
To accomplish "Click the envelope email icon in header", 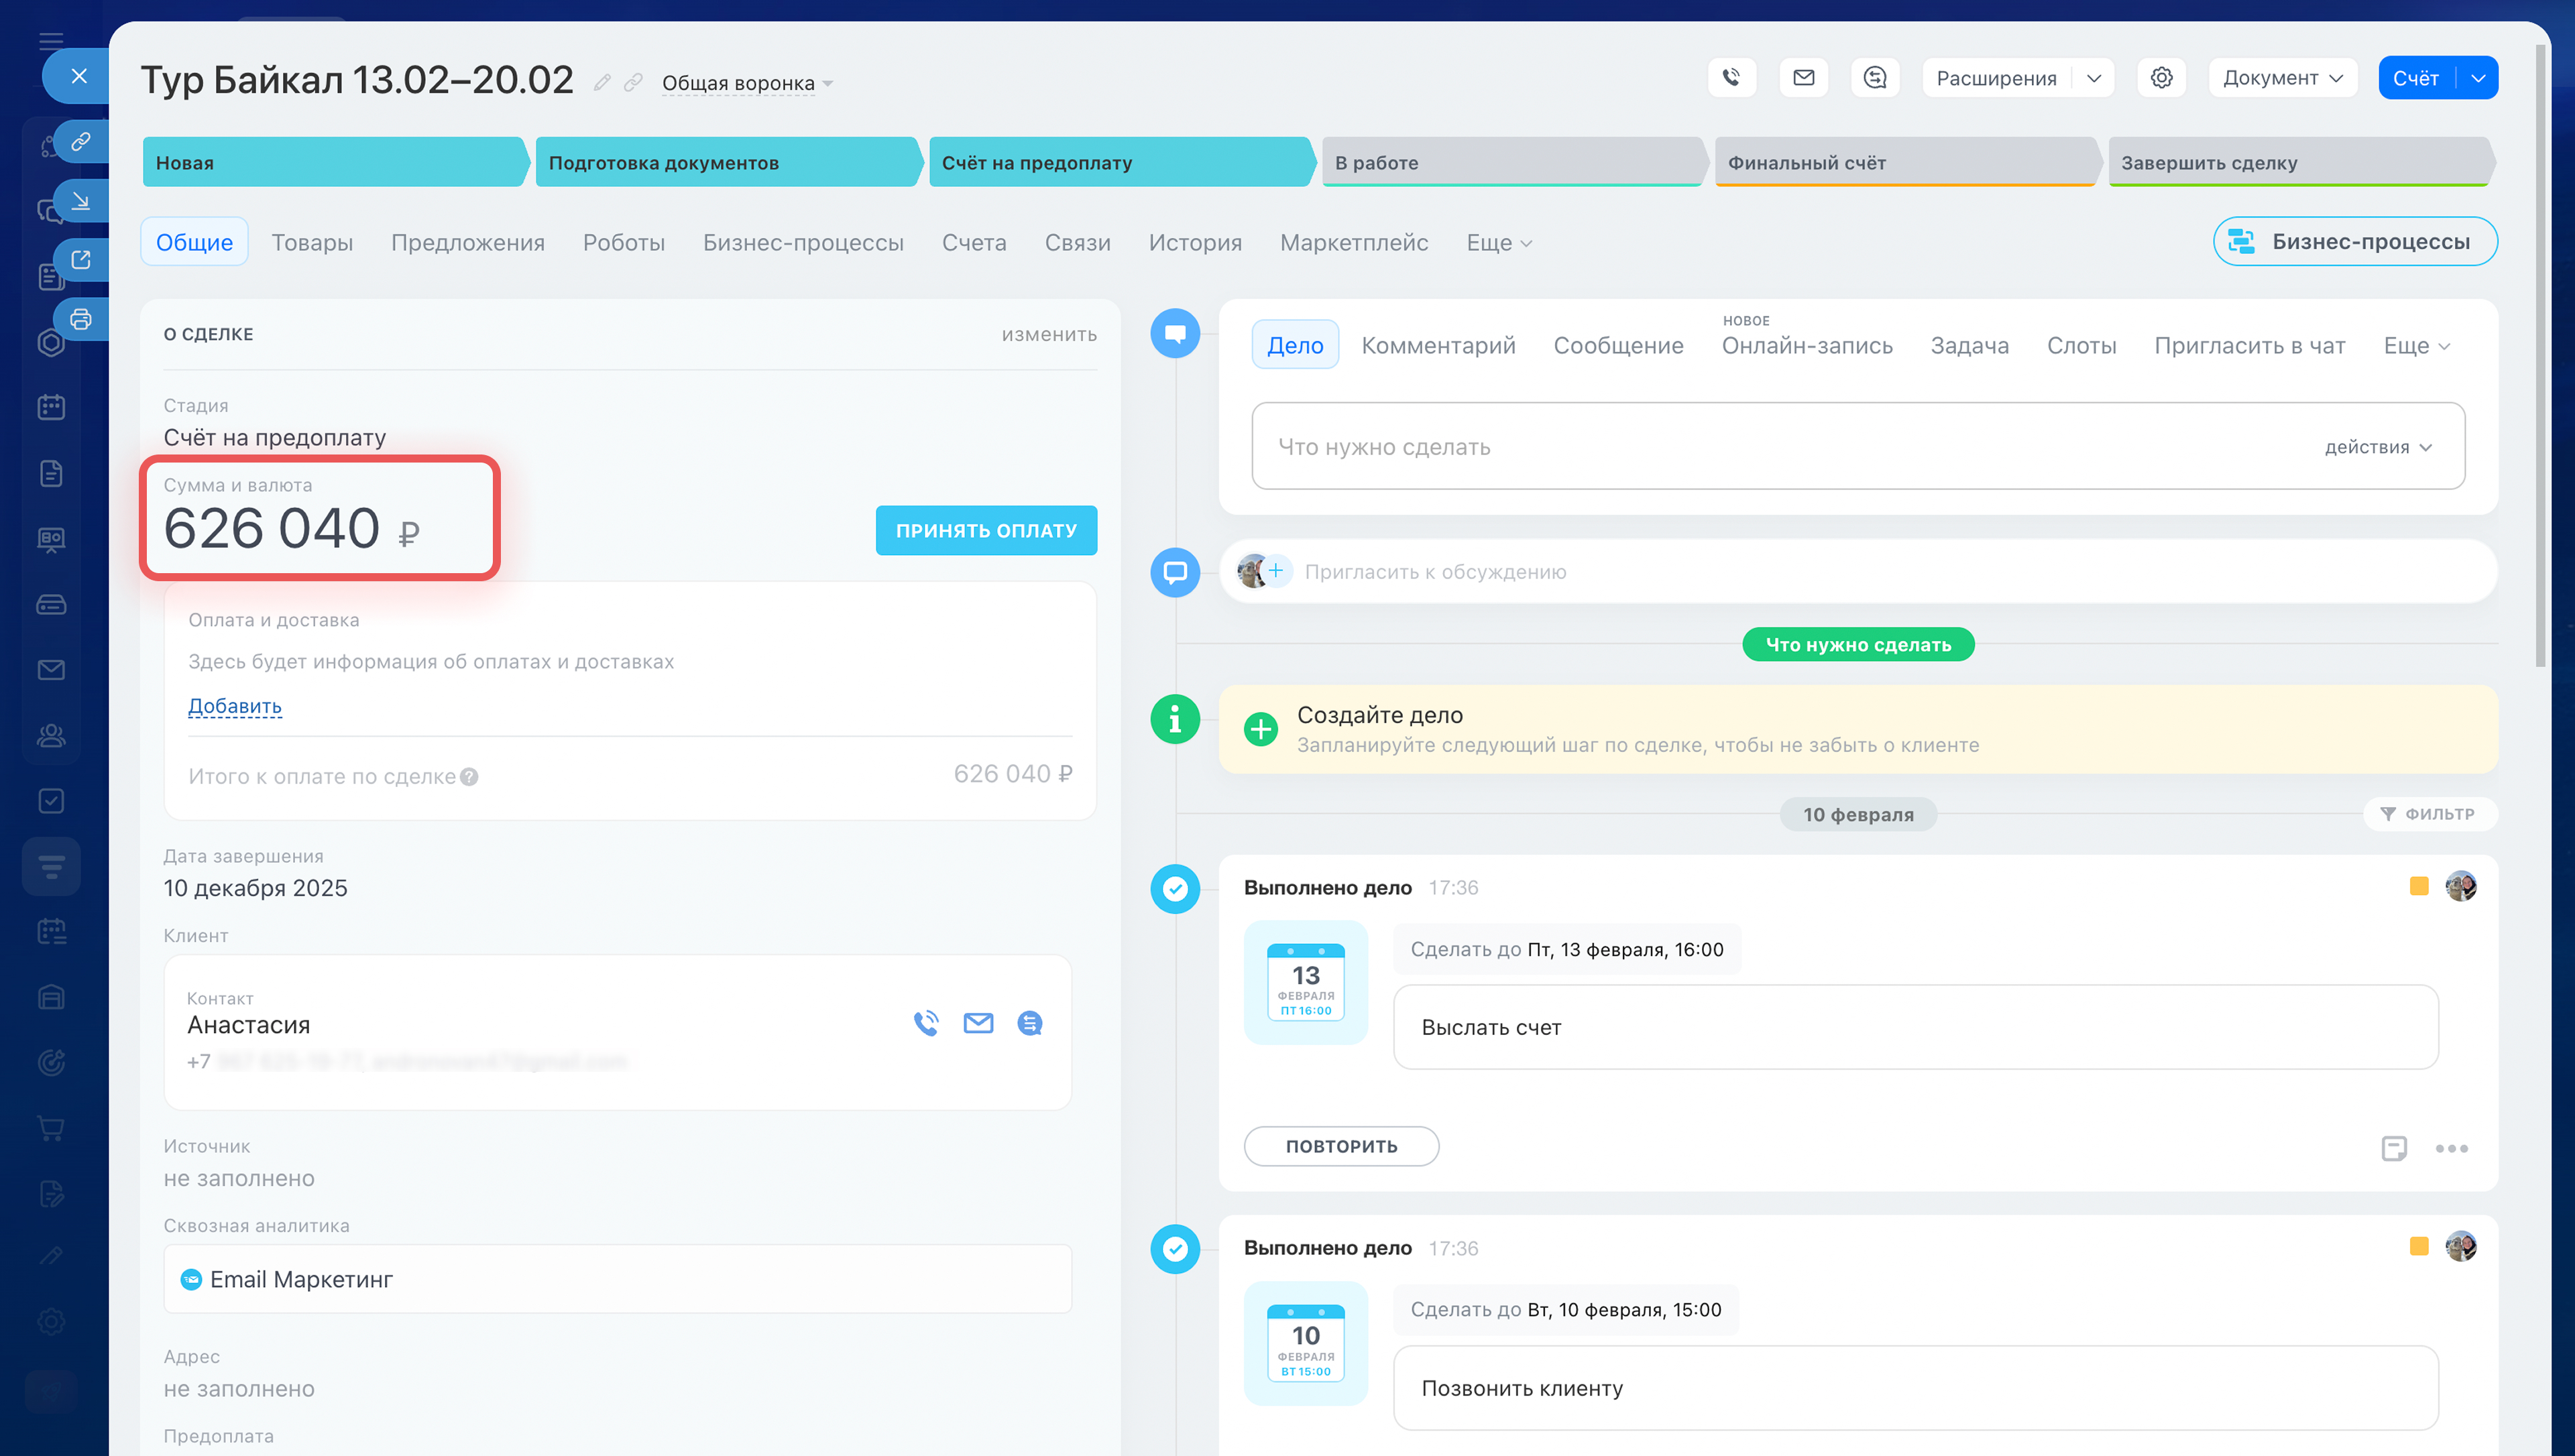I will pos(1803,78).
